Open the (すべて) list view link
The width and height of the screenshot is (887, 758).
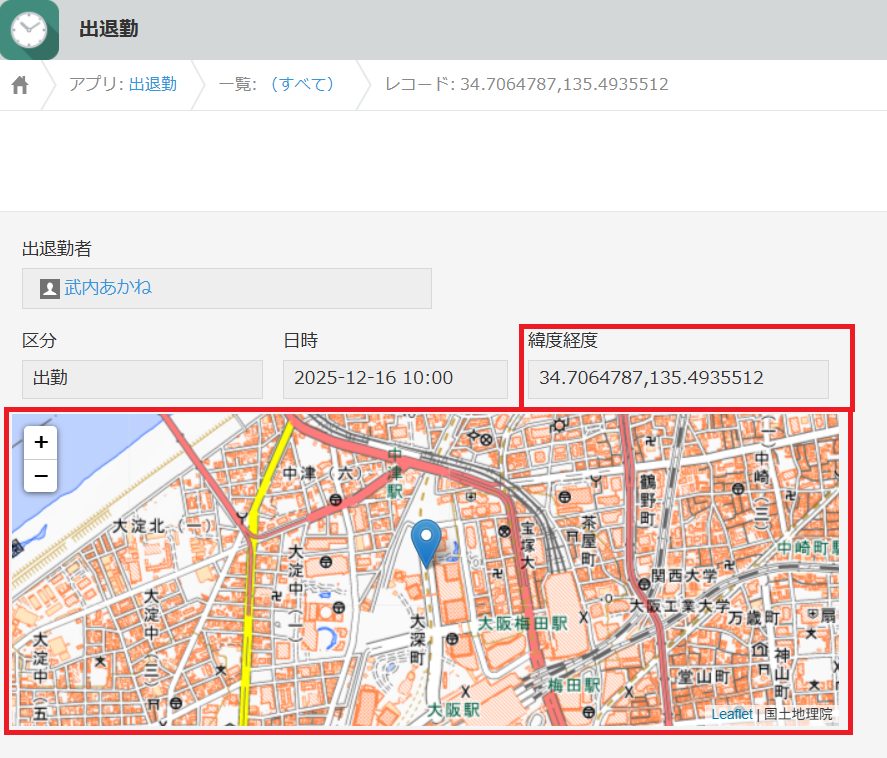(302, 85)
